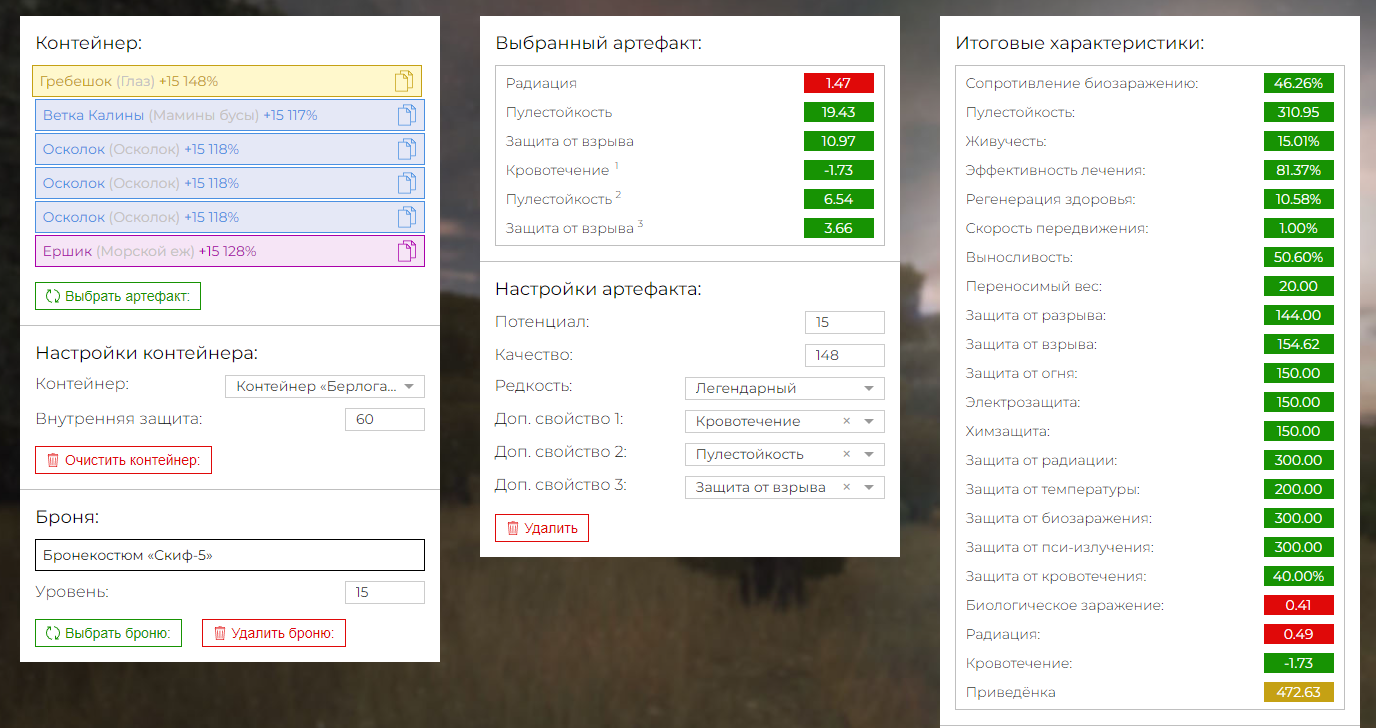This screenshot has width=1376, height=728.
Task: Click the total Защита от взрыва value 154.62
Action: point(1299,344)
